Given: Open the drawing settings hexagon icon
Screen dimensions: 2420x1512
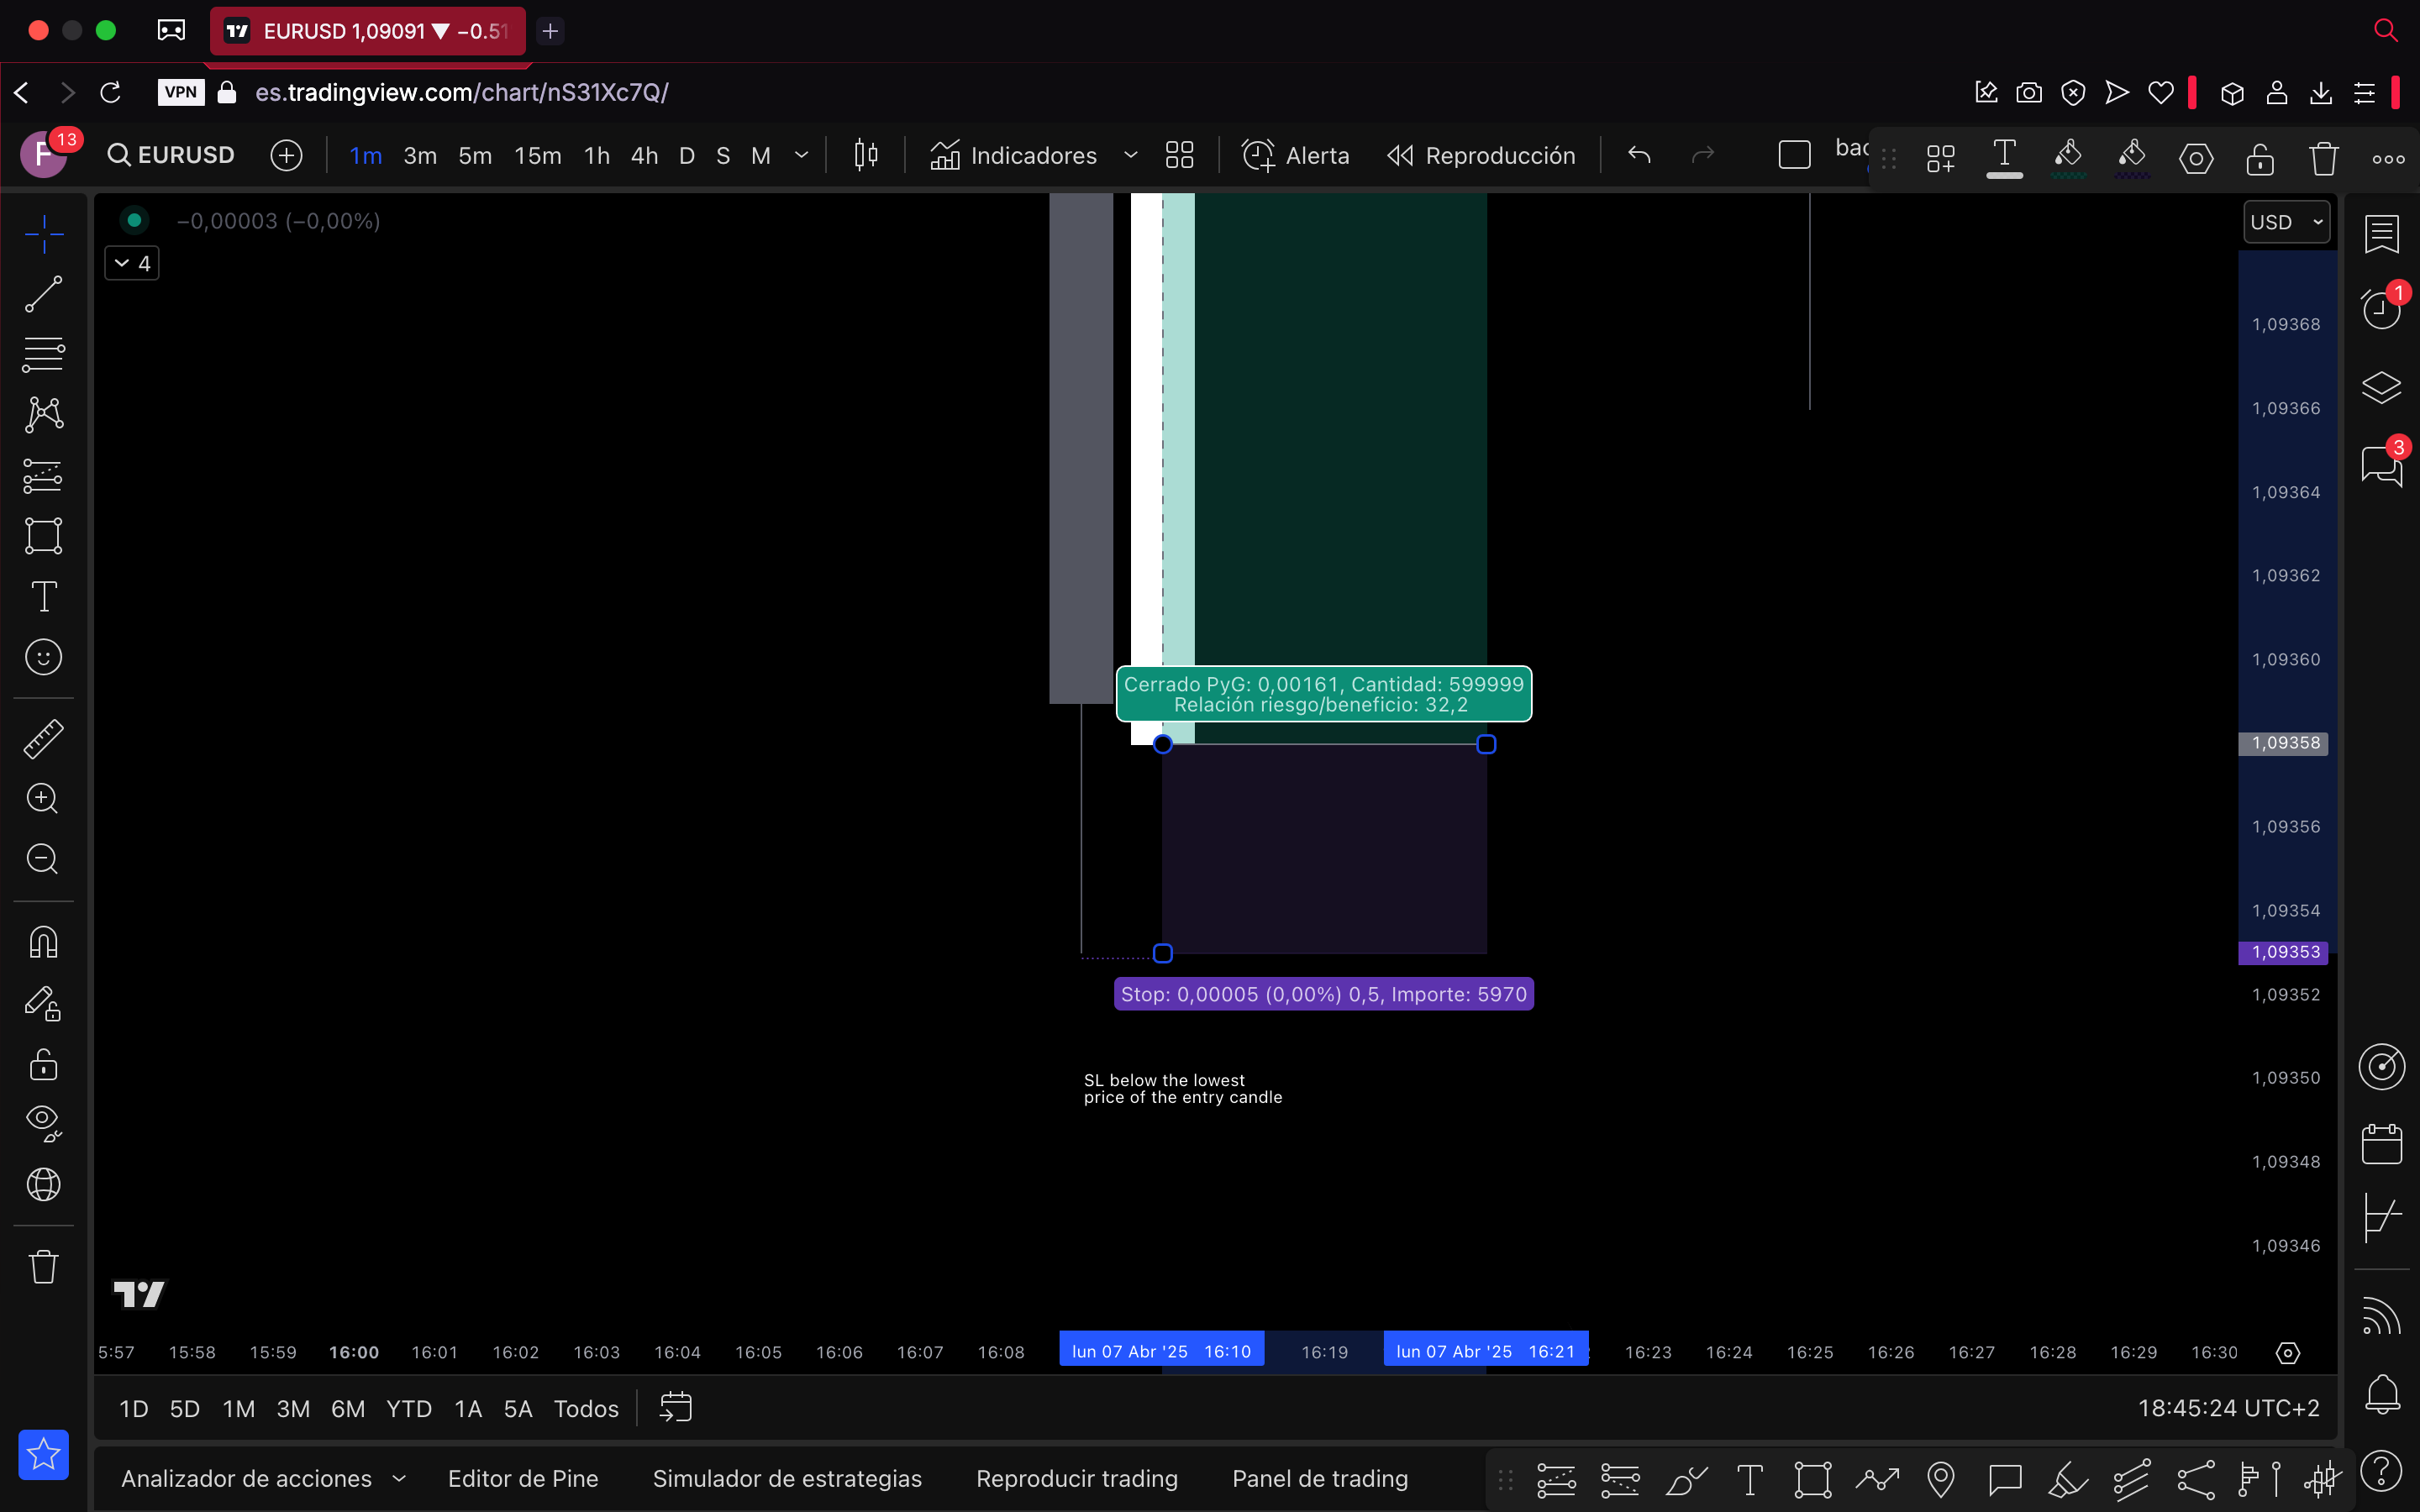Looking at the screenshot, I should 2196,158.
